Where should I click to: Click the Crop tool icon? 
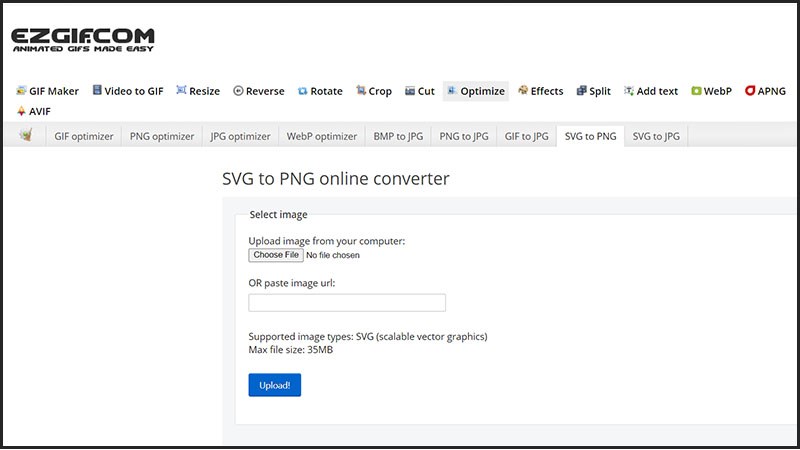361,90
